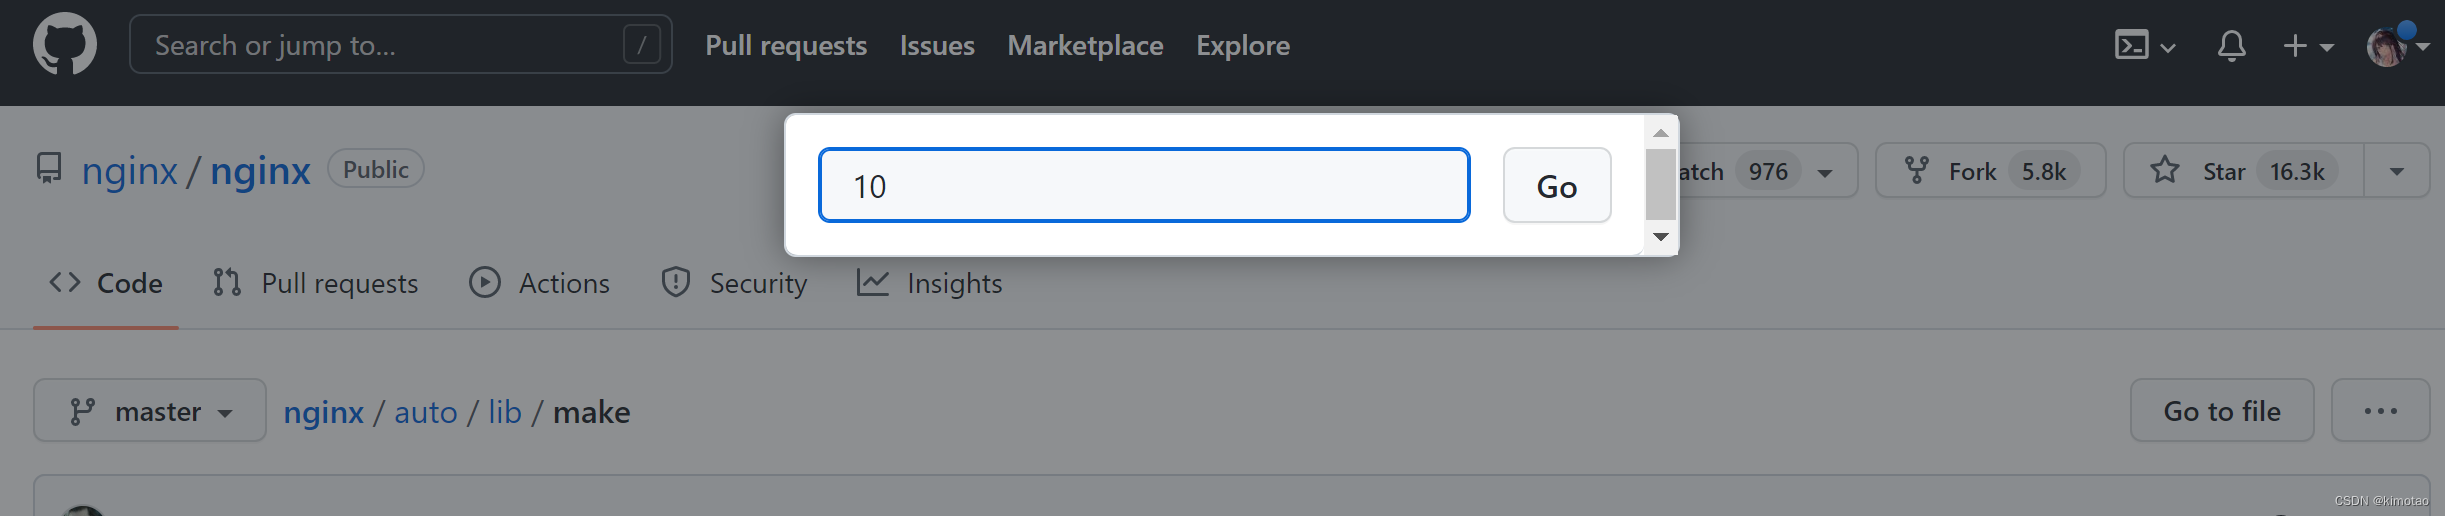Open the auto folder breadcrumb link

click(426, 412)
